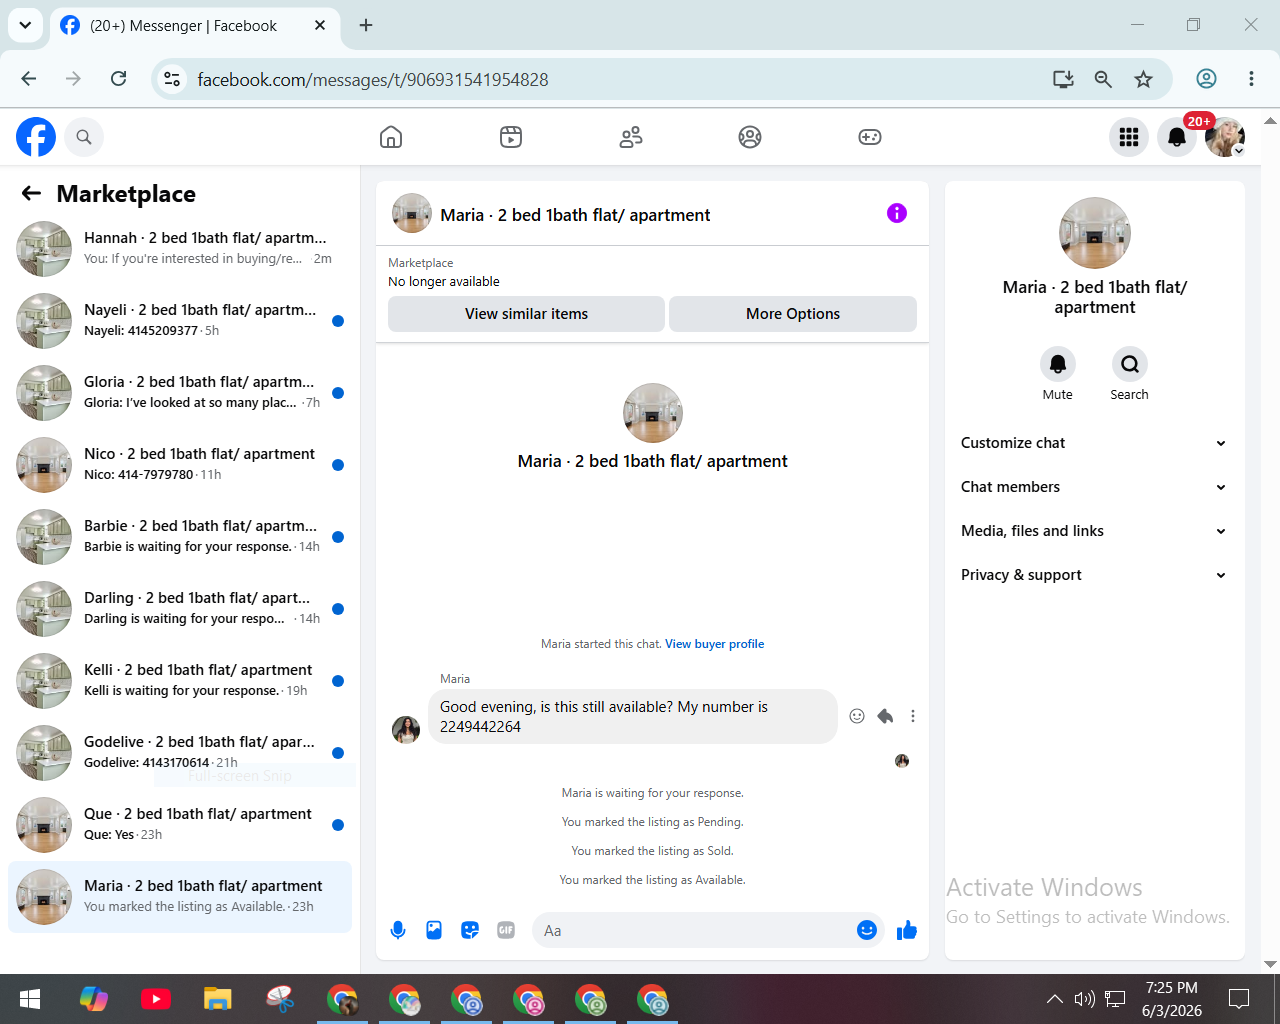Open Chrome profile icon

click(1207, 79)
